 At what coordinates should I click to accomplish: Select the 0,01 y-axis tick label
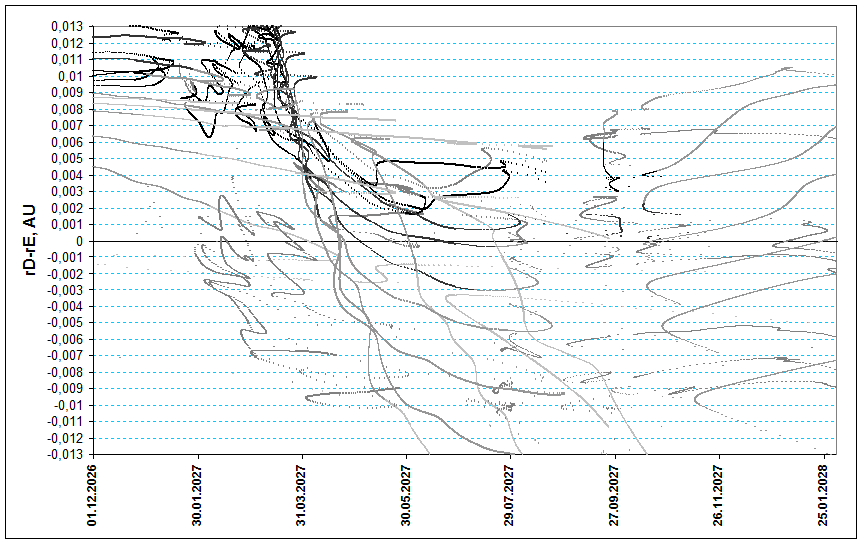pyautogui.click(x=72, y=76)
